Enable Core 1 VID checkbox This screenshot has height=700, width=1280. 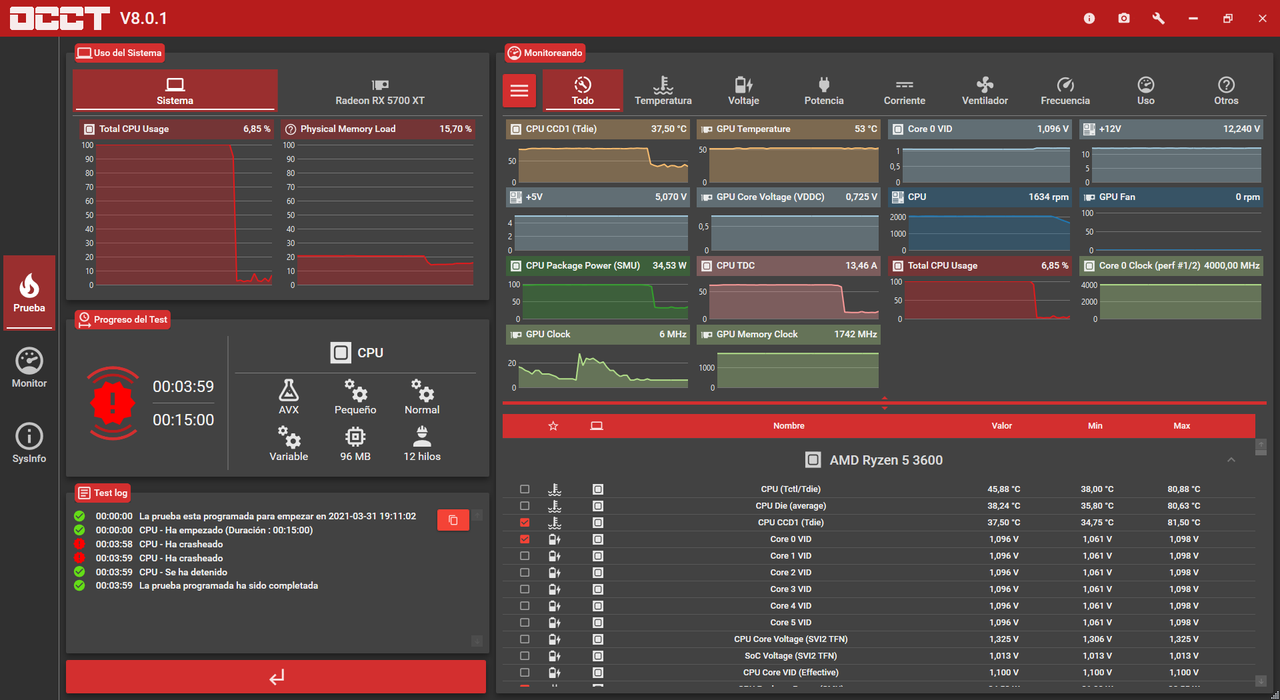pos(525,556)
